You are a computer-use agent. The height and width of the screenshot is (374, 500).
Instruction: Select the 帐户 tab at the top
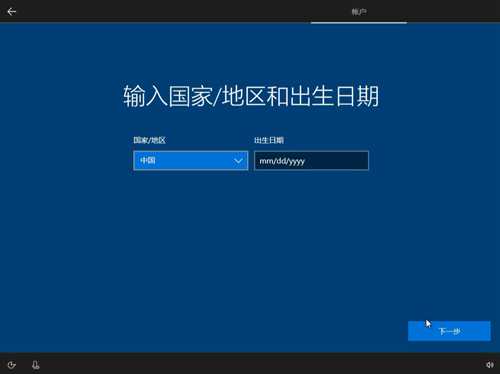(359, 12)
